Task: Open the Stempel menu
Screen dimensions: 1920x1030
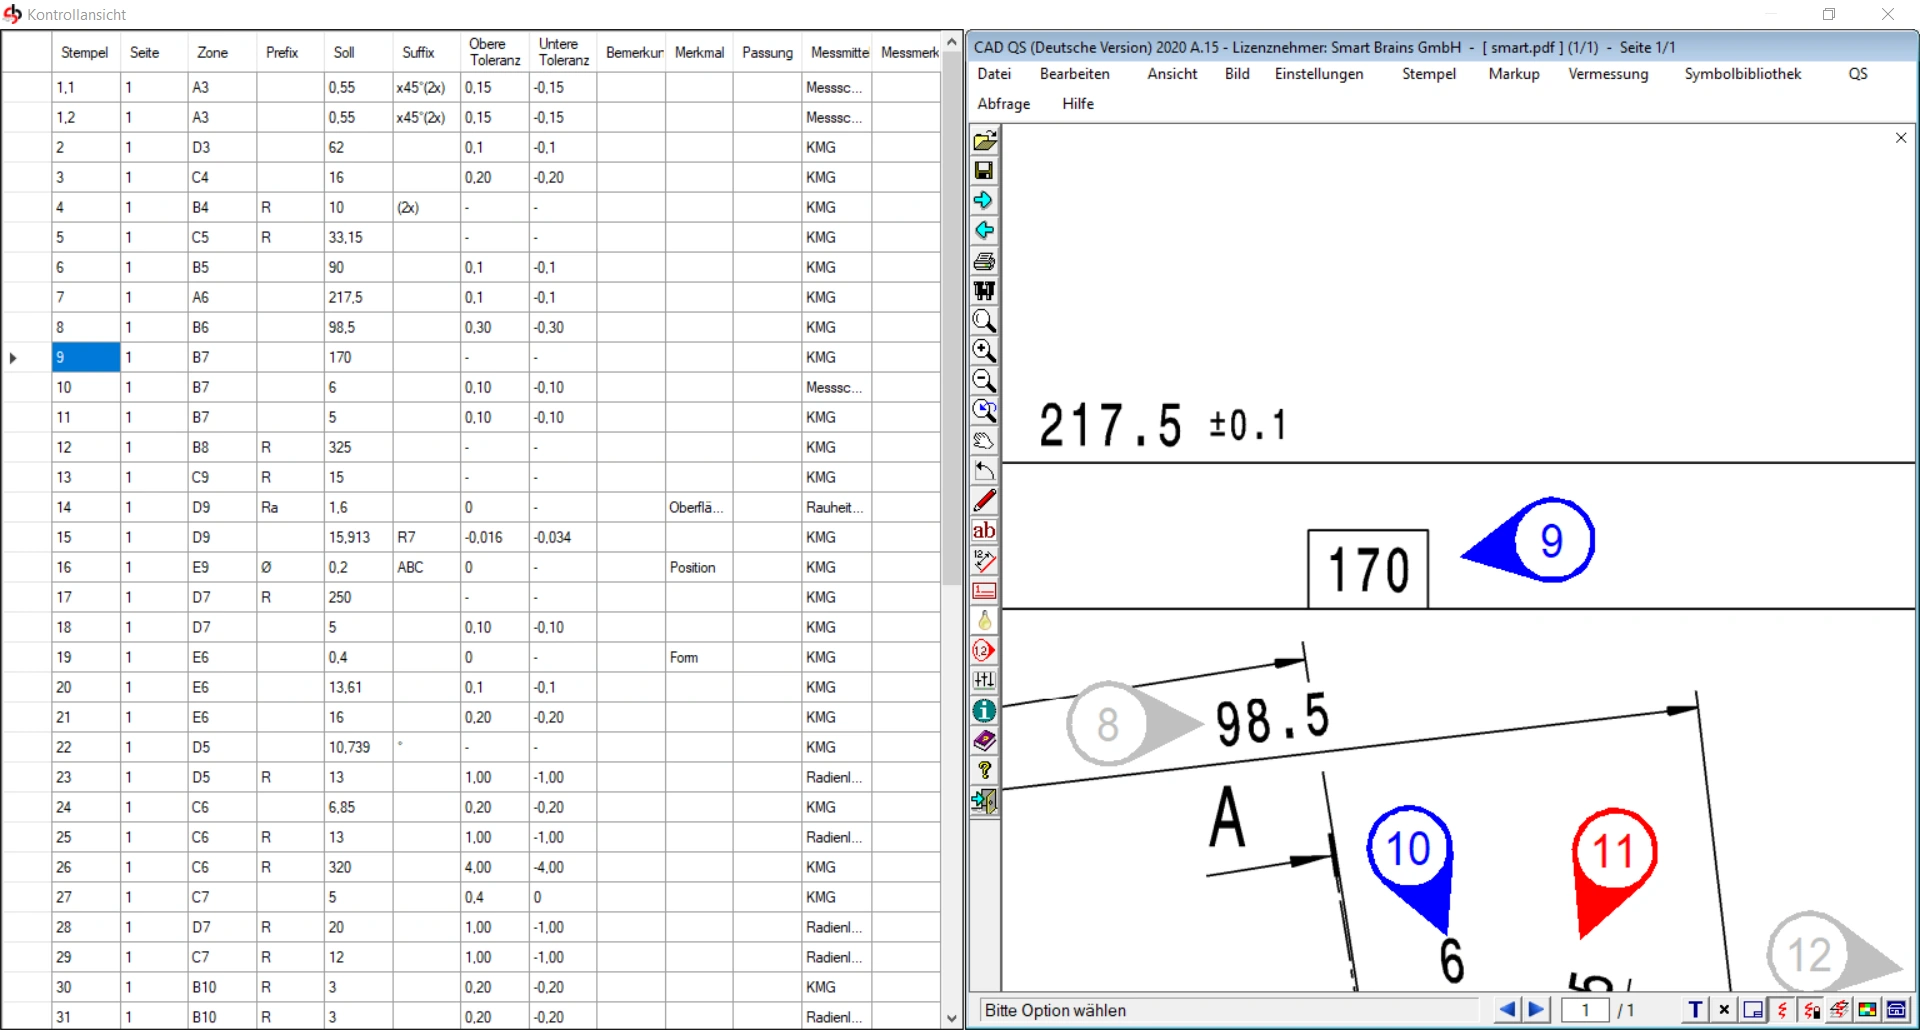Action: point(1429,74)
